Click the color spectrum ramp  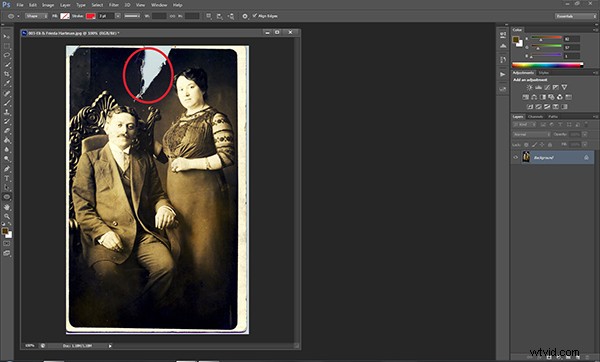(x=547, y=65)
